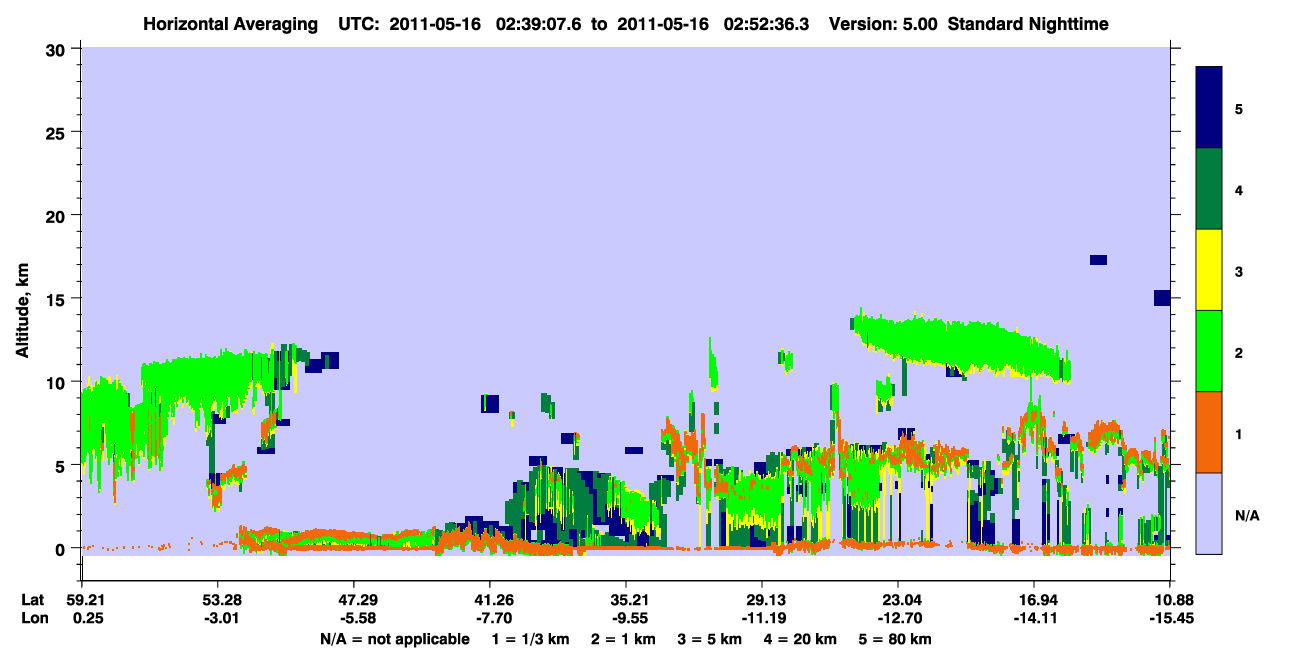Click the '3 = 5 km' legend entry
1300x667 pixels.
(x=709, y=639)
